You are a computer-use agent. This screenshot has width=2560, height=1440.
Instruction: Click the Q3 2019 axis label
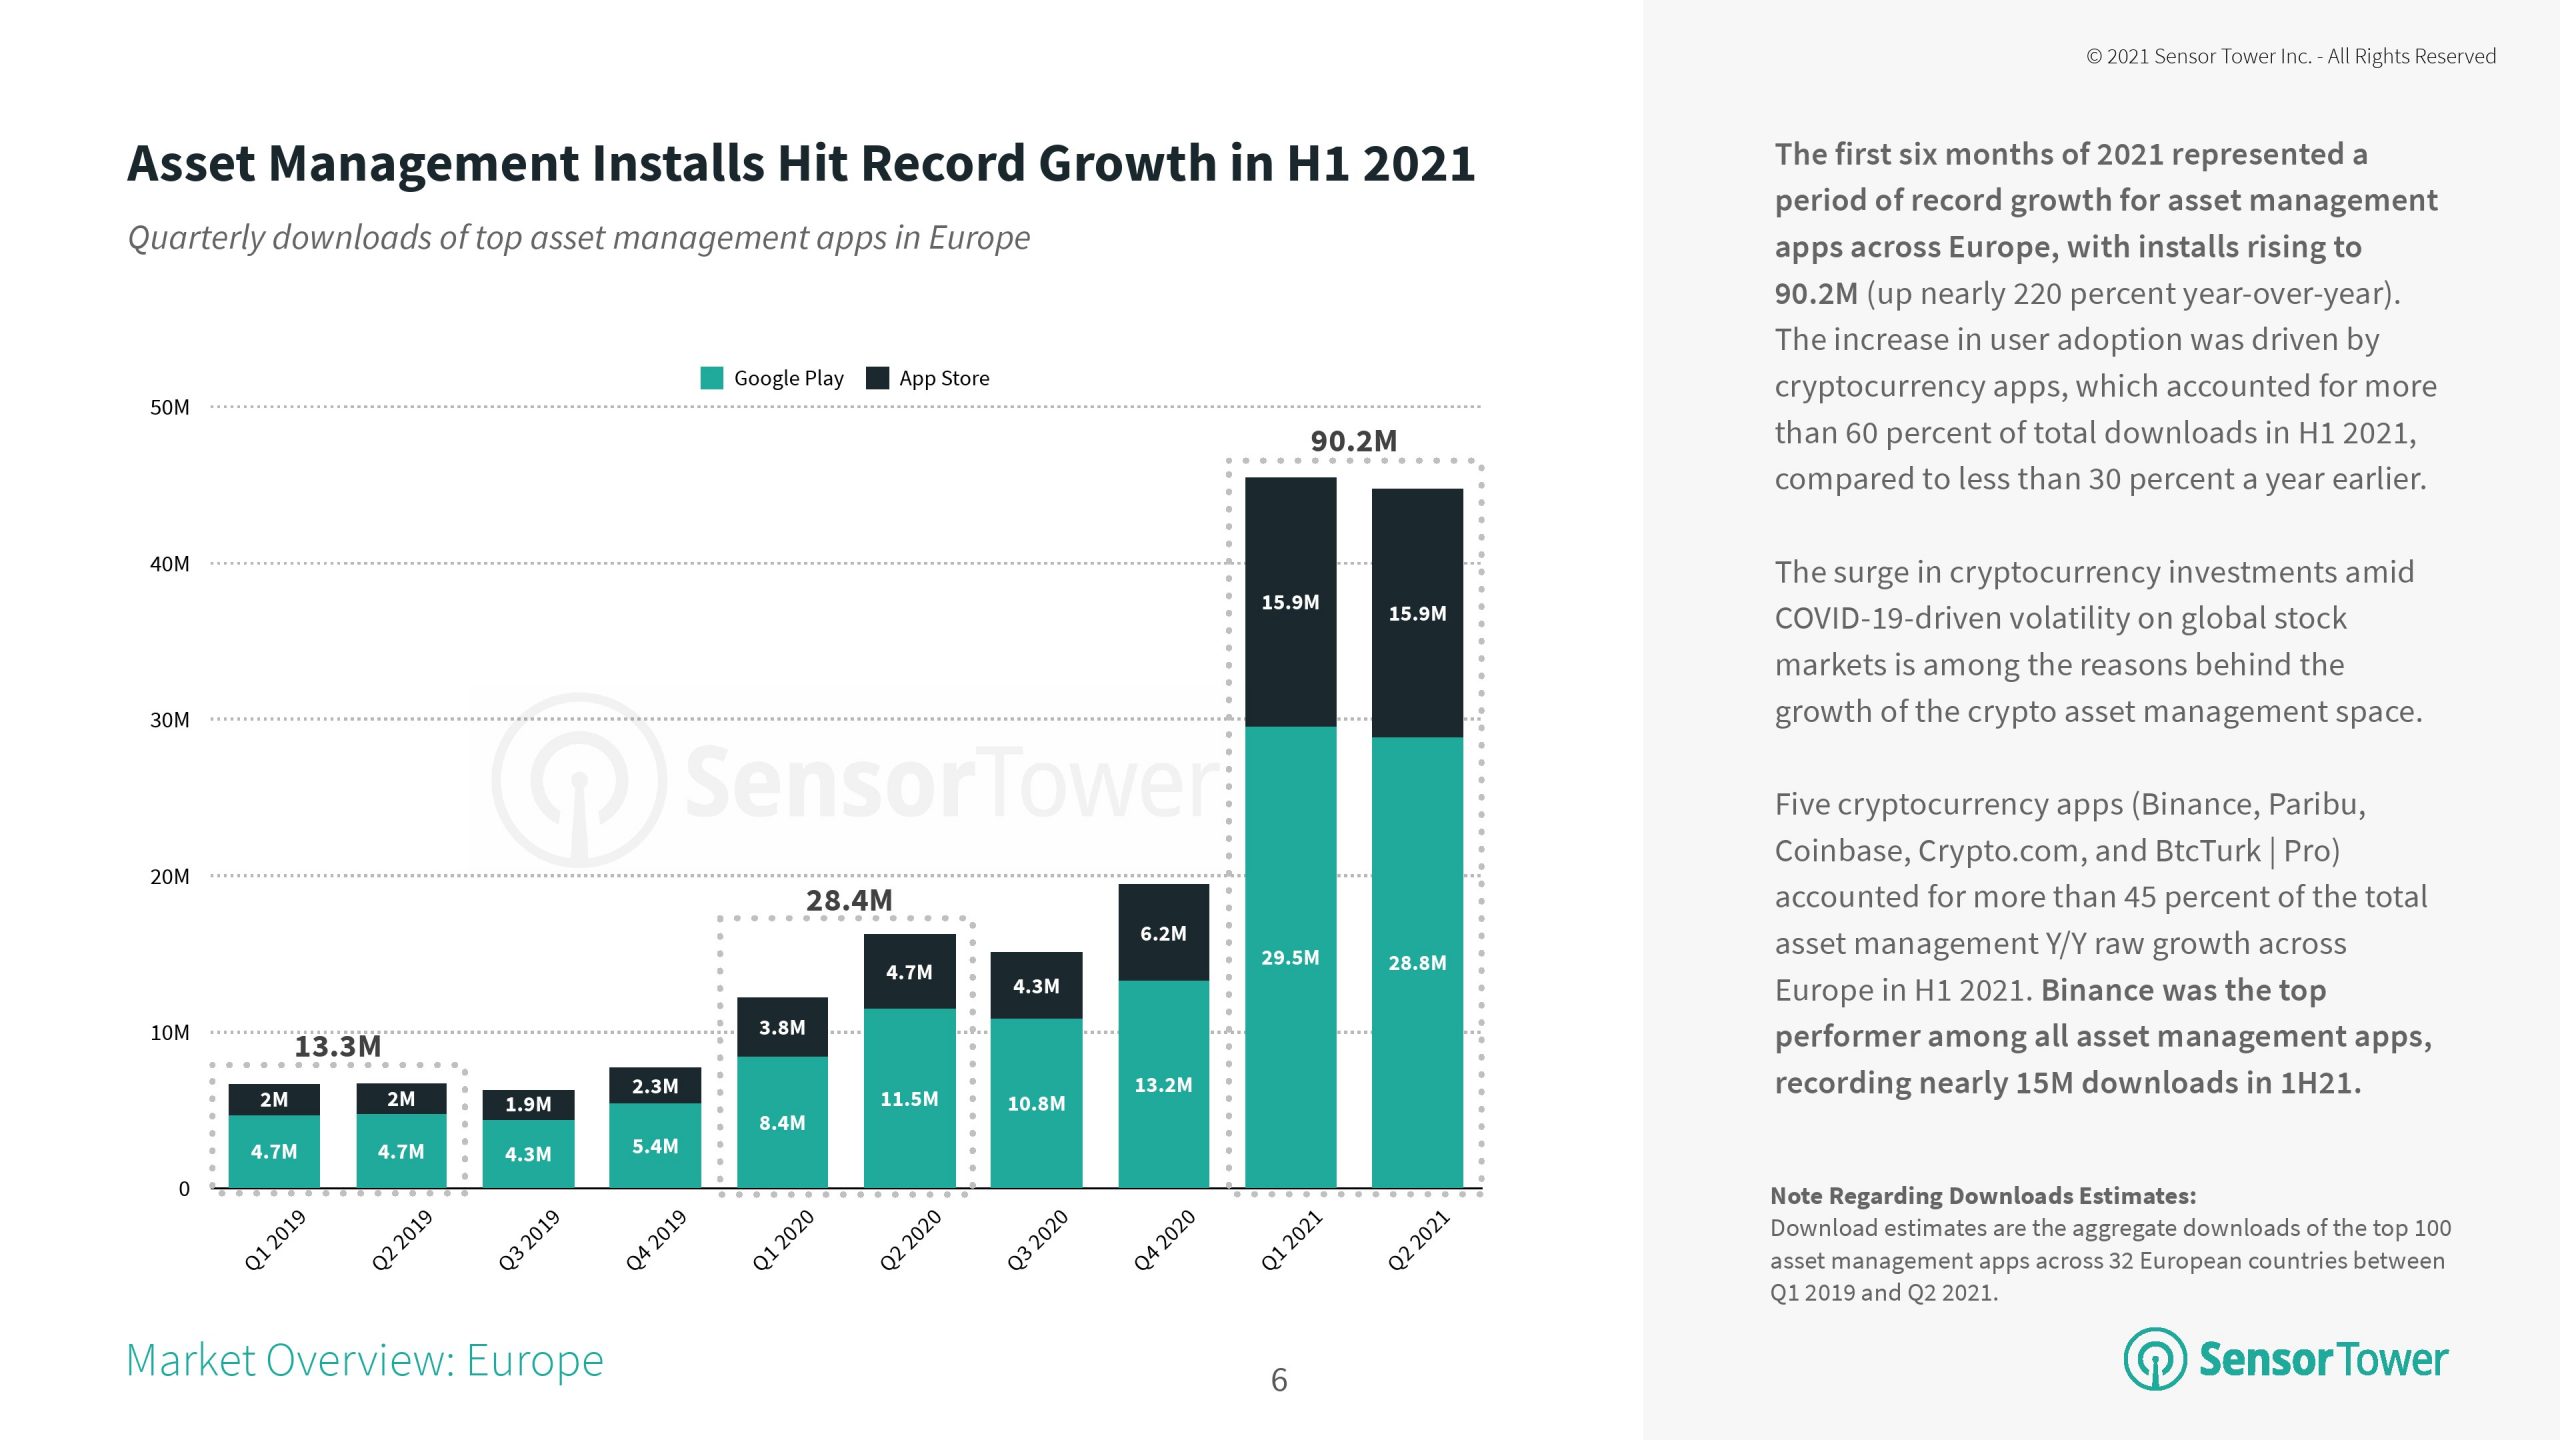pos(529,1240)
